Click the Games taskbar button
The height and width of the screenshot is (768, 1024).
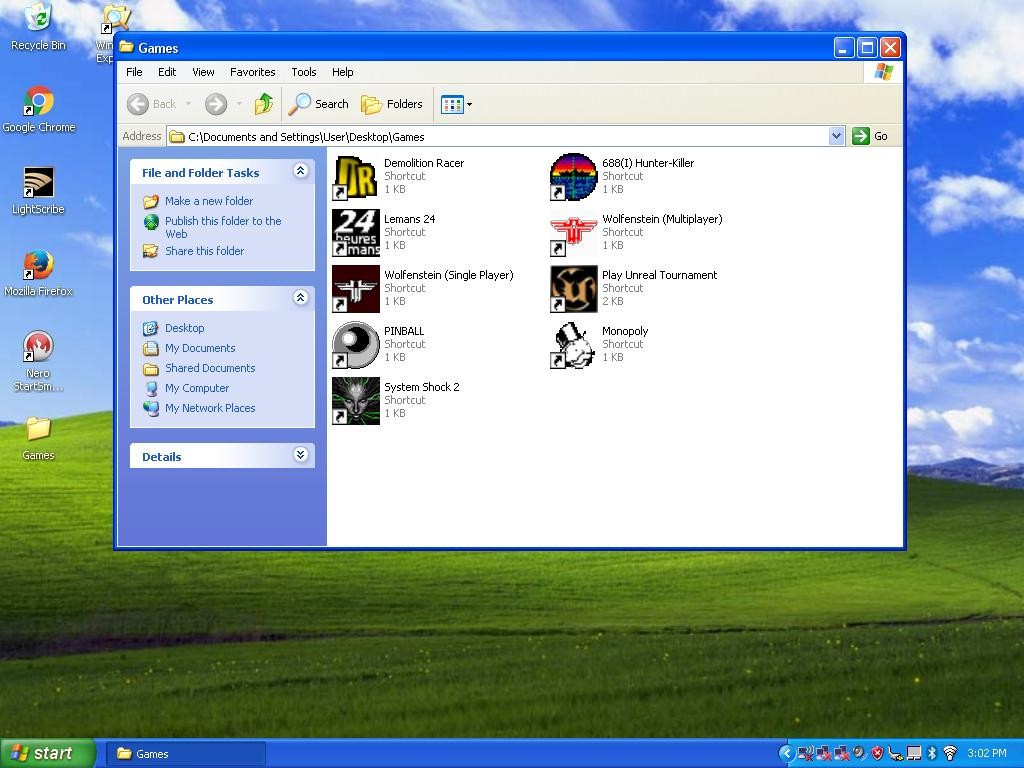186,754
